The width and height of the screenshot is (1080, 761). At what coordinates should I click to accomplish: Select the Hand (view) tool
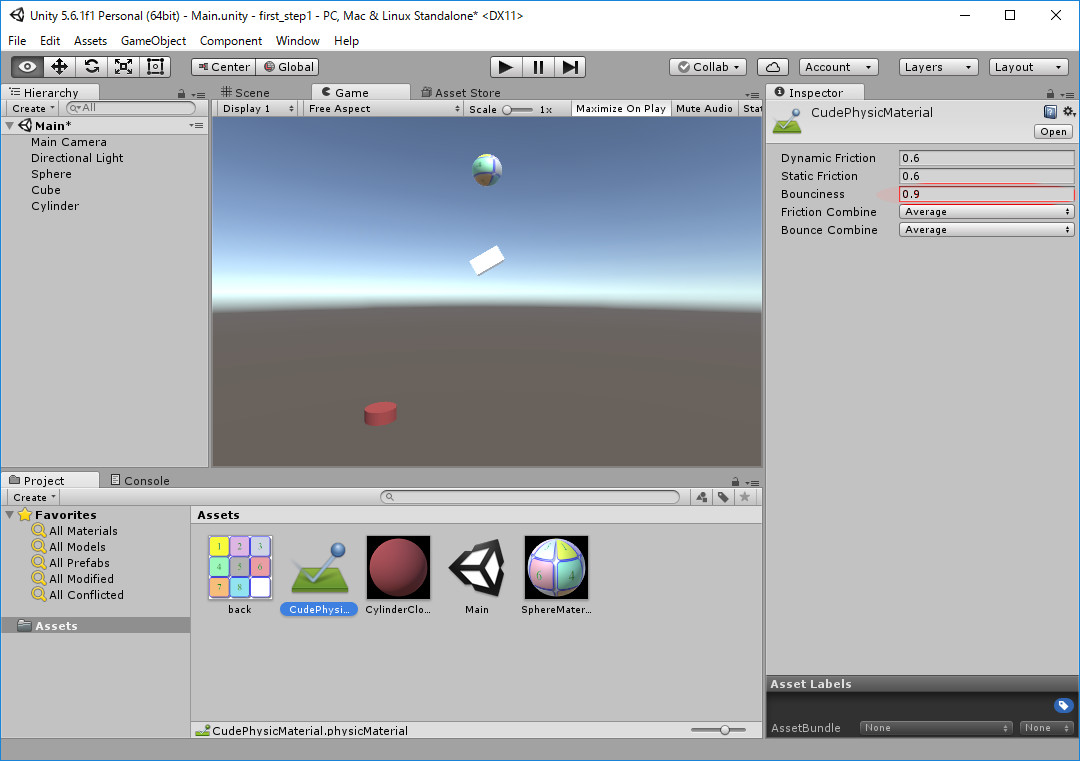27,67
